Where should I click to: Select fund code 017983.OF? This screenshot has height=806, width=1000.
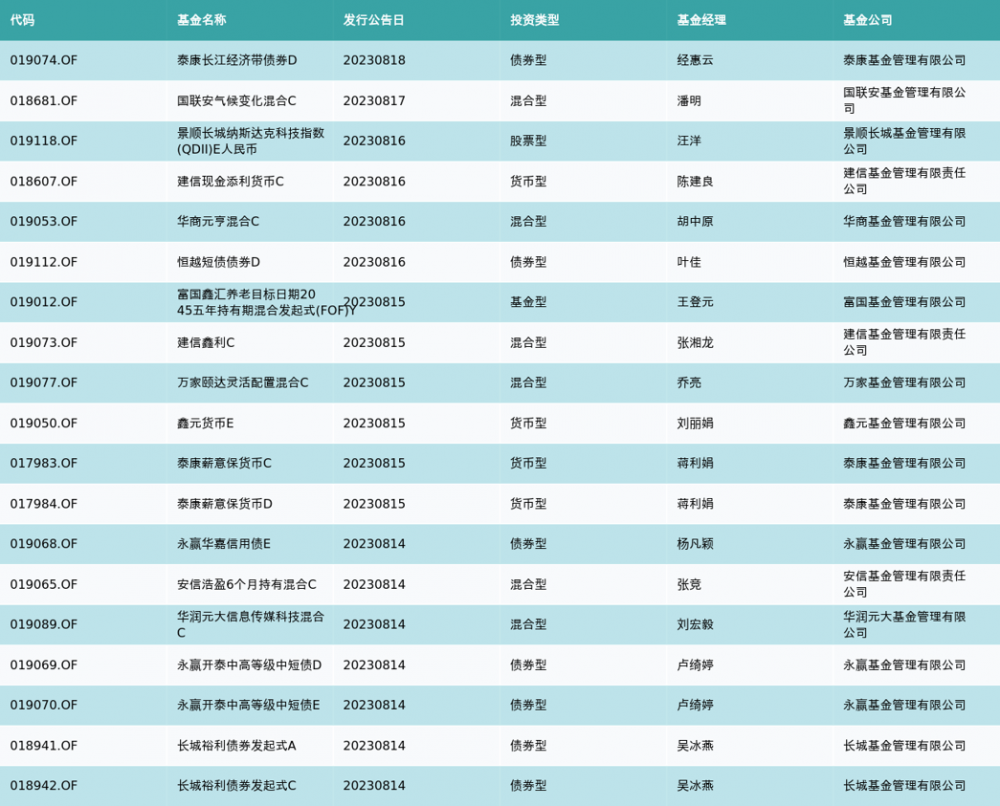point(43,464)
